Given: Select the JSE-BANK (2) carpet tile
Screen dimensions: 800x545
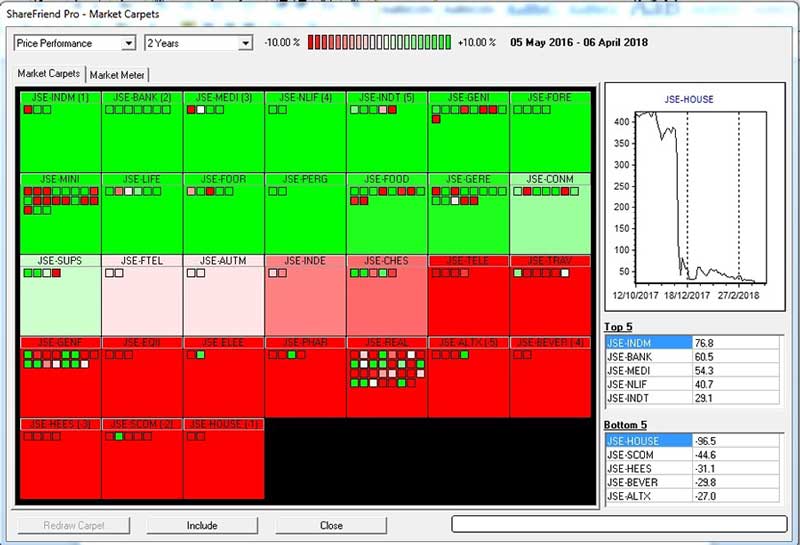Looking at the screenshot, I should 142,132.
